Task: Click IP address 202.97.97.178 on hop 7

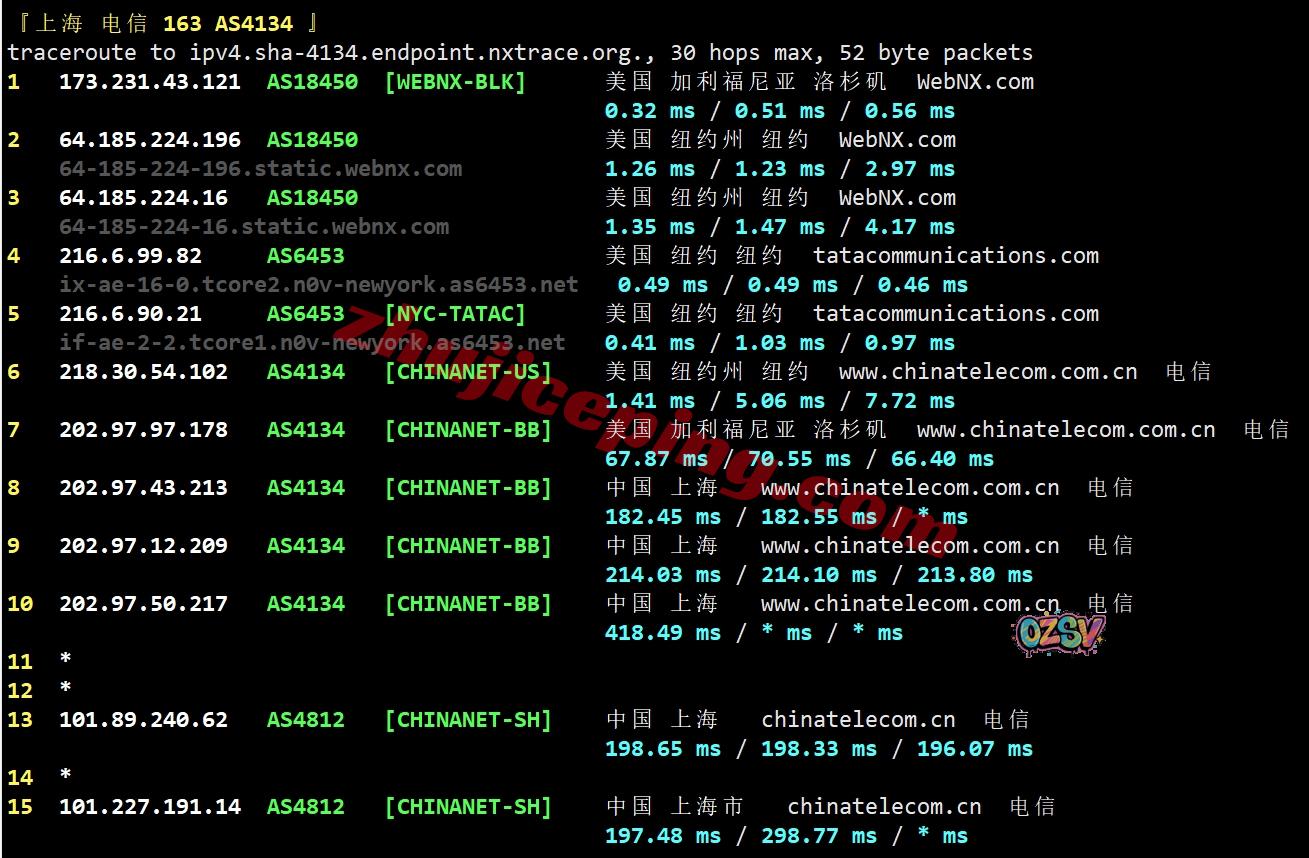Action: 143,430
